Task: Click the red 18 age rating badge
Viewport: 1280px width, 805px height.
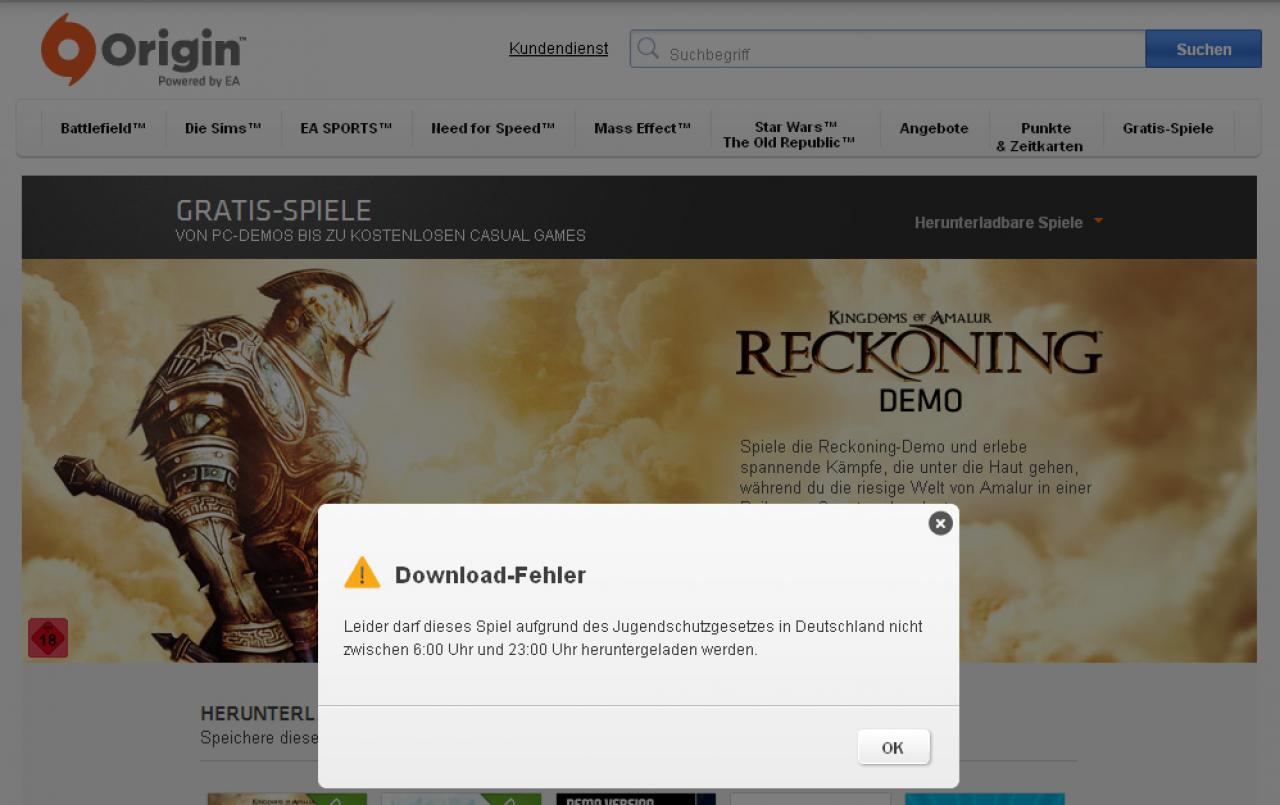Action: click(x=48, y=638)
